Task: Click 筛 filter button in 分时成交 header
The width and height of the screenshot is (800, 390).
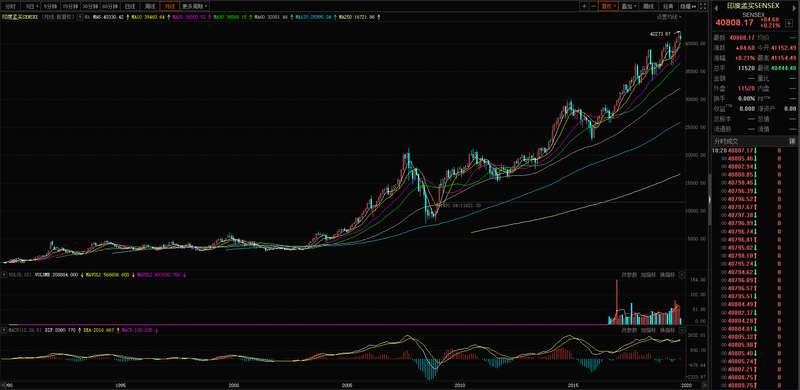Action: 792,141
